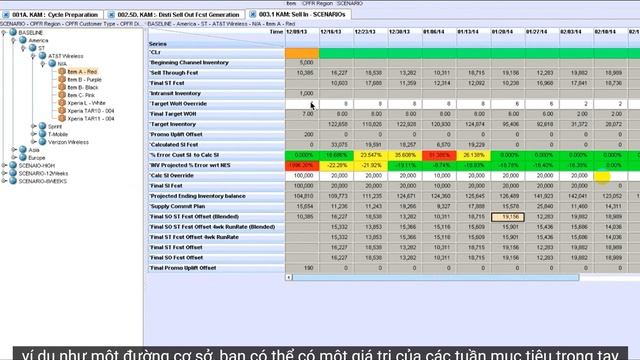Edit Target WoH Override cell under 12/16/13

click(336, 104)
